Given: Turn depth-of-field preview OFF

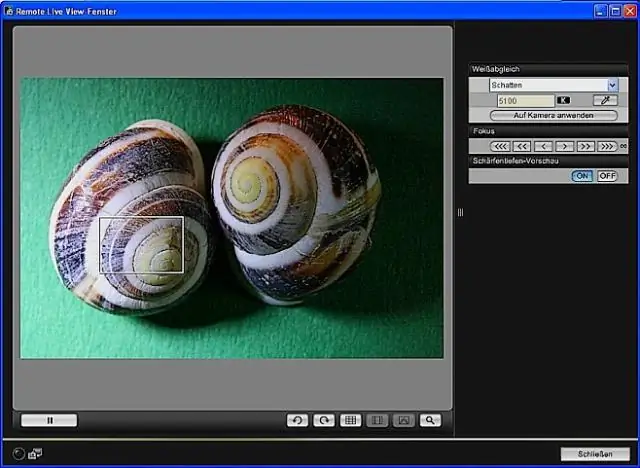Looking at the screenshot, I should (x=607, y=176).
